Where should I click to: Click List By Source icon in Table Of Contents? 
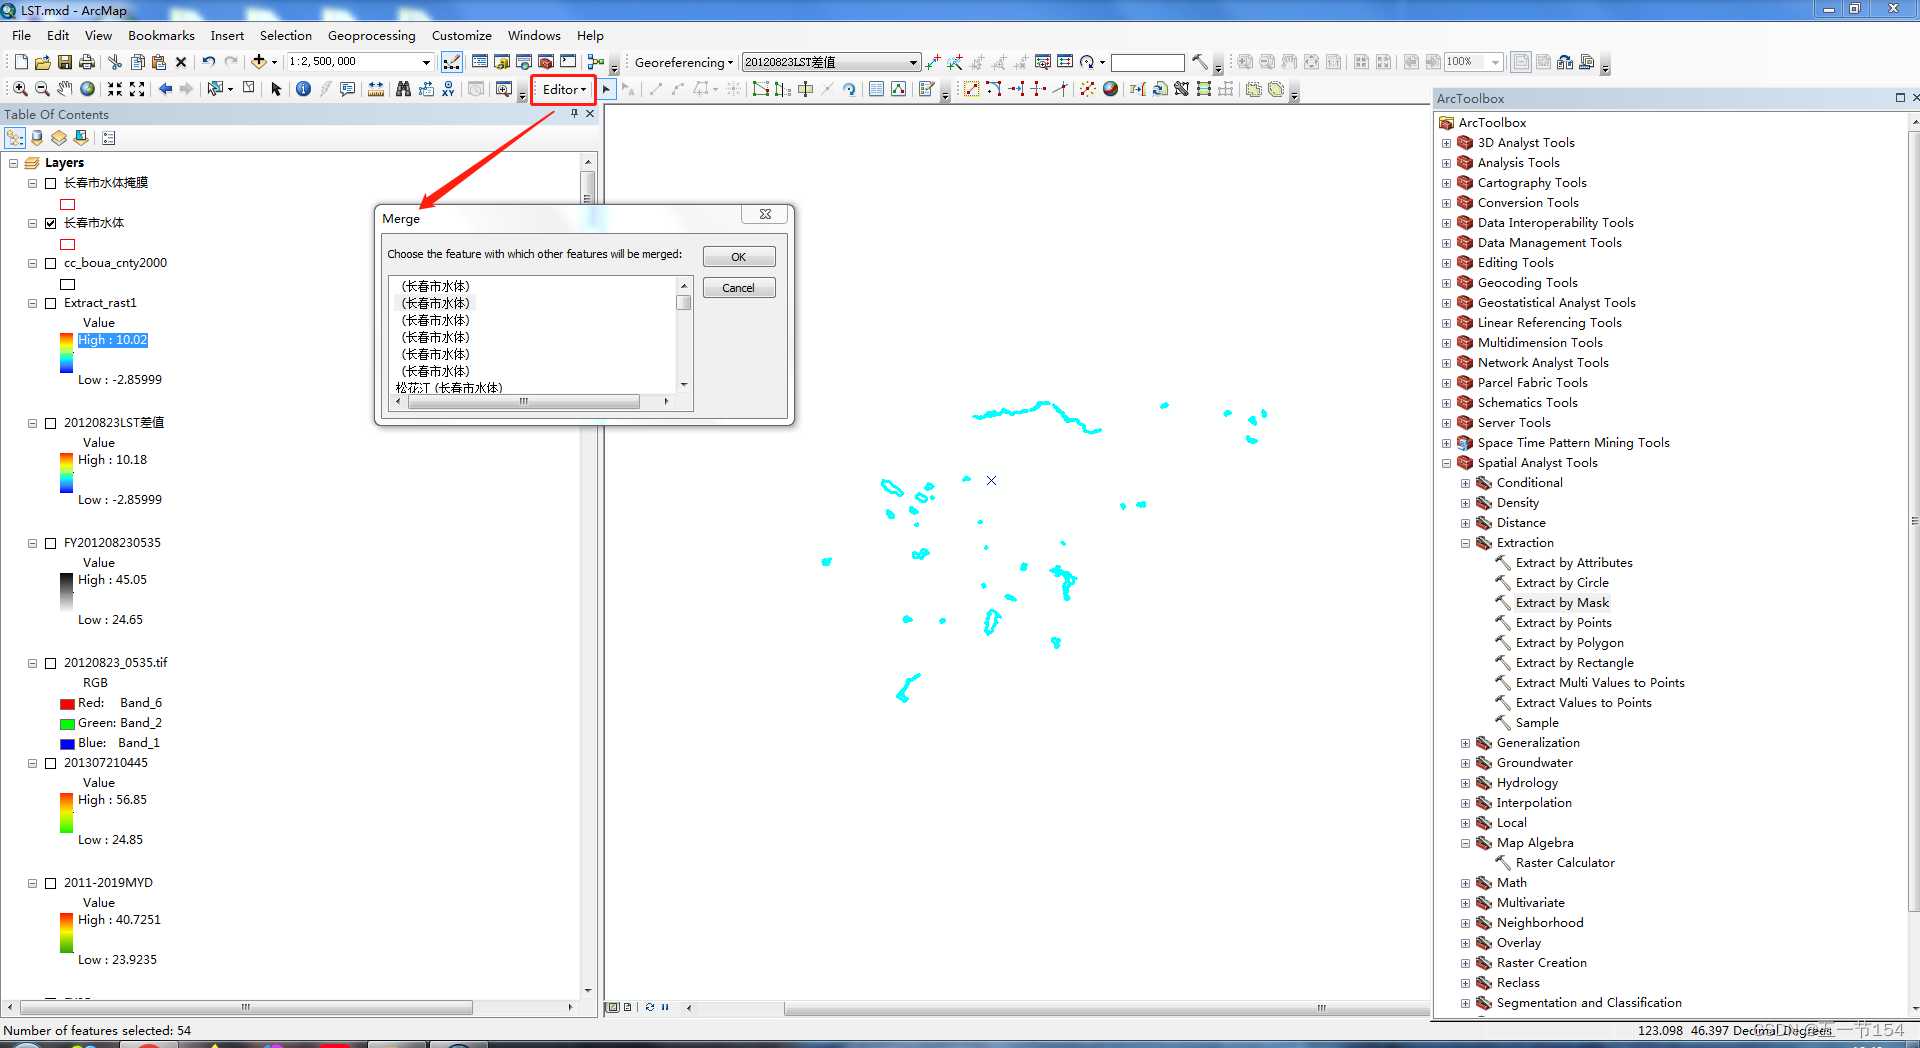click(37, 138)
